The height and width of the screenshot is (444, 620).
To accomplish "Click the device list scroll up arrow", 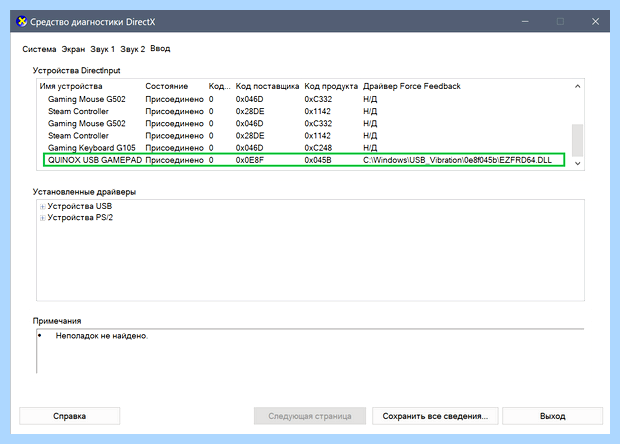I will pyautogui.click(x=577, y=86).
